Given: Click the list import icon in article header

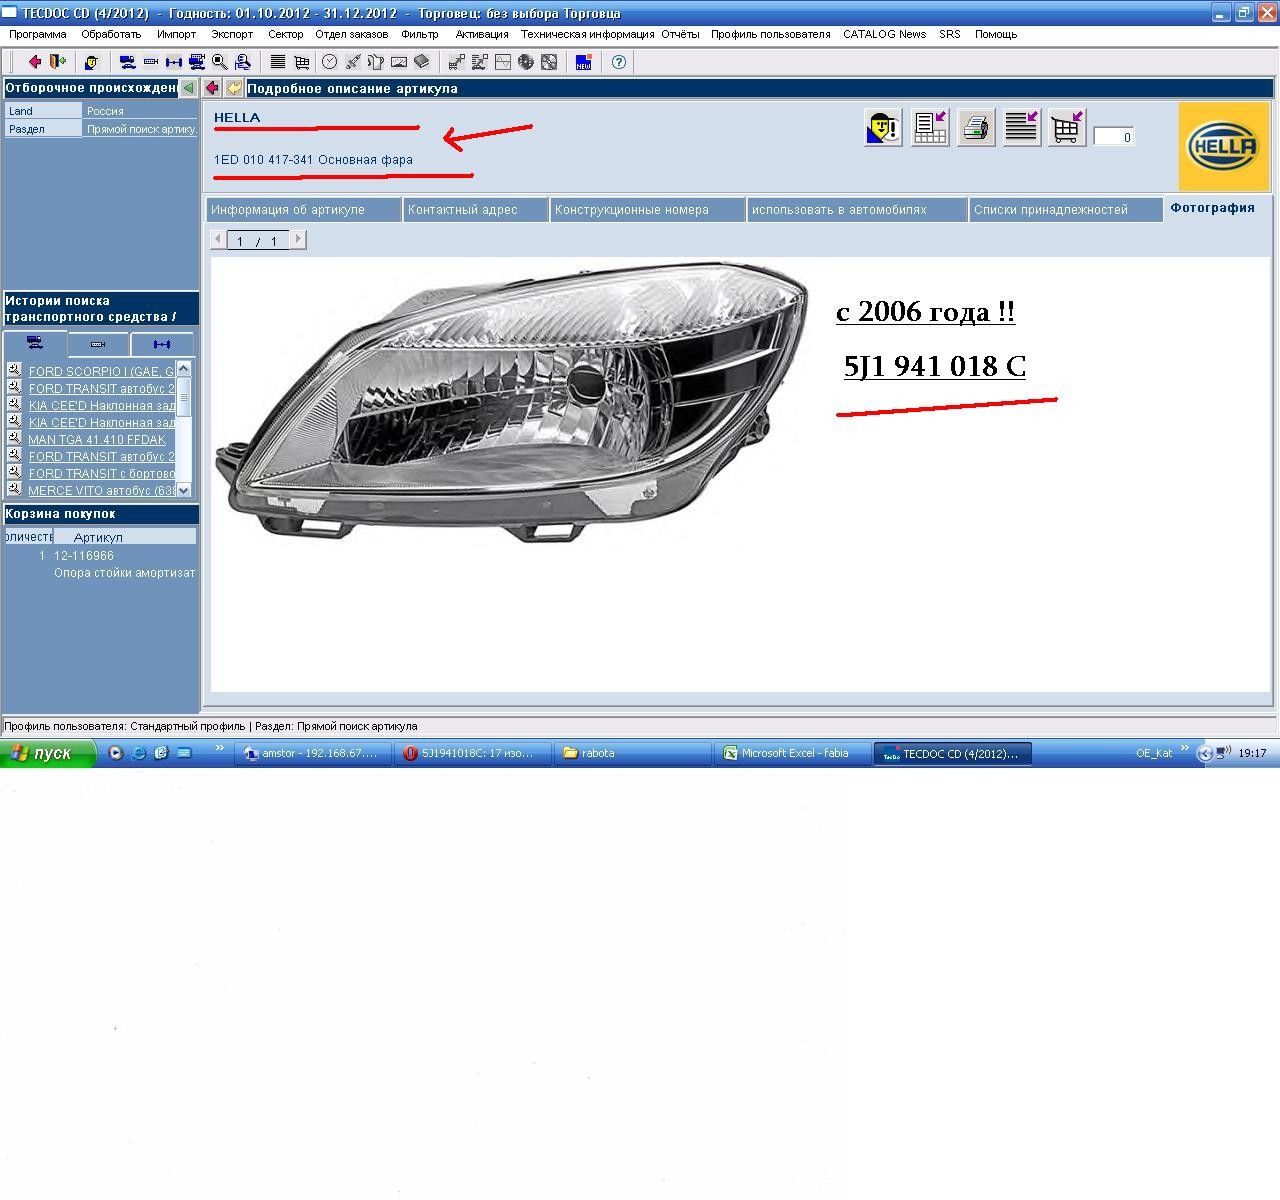Looking at the screenshot, I should (1021, 127).
